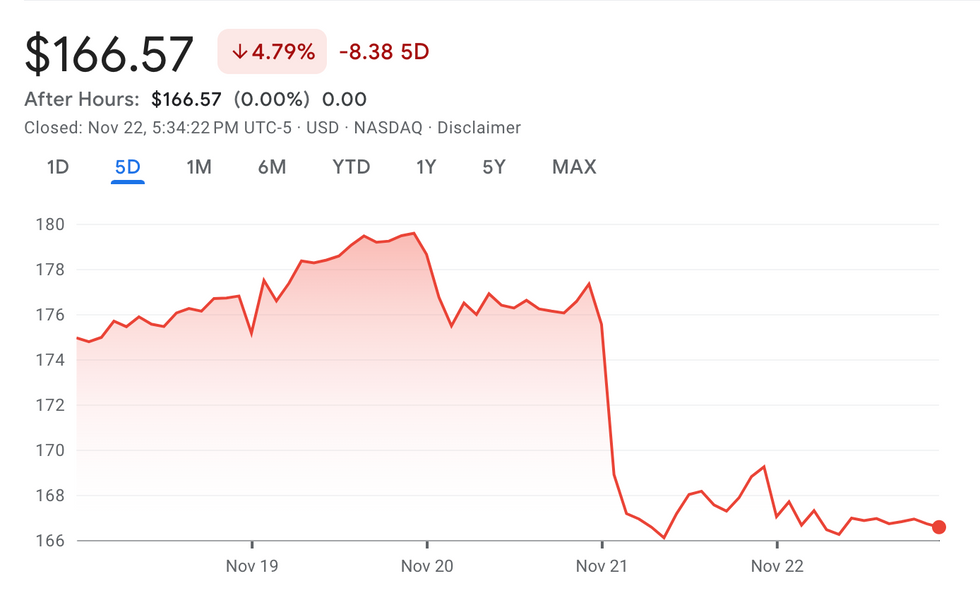
Task: Click the After Hours price value
Action: coord(186,99)
